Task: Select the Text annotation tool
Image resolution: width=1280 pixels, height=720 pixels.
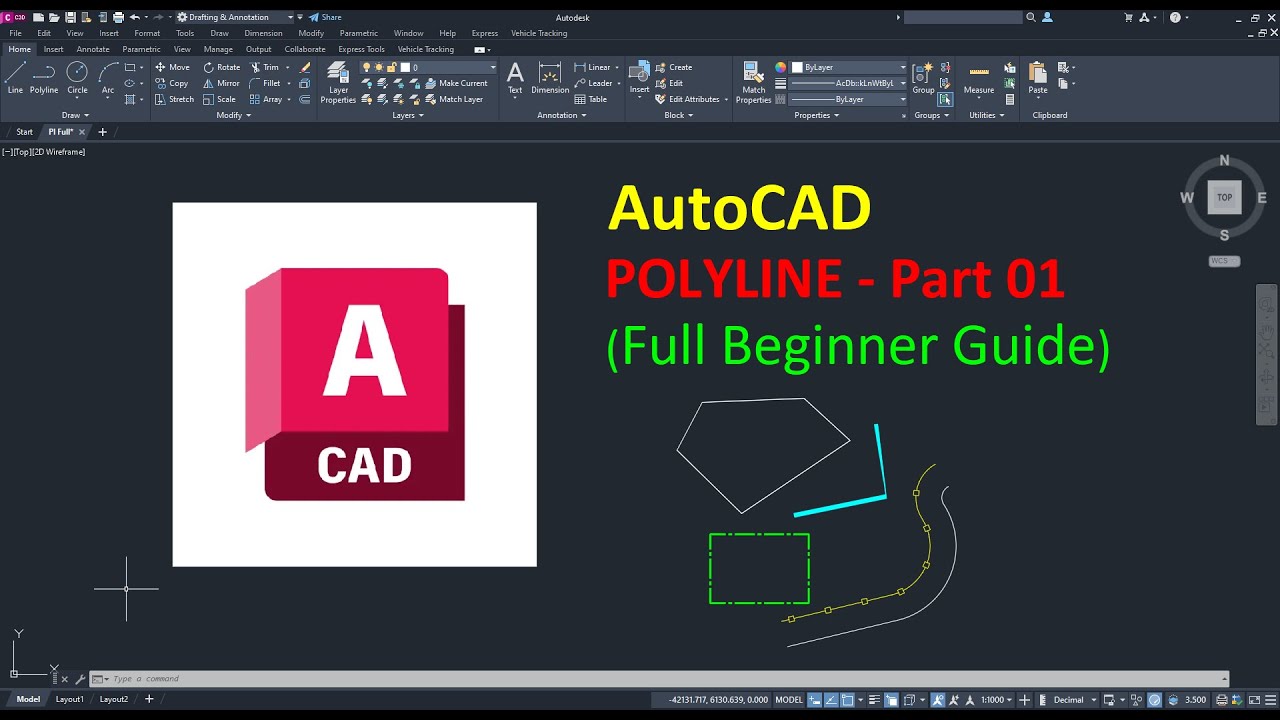Action: click(x=514, y=78)
